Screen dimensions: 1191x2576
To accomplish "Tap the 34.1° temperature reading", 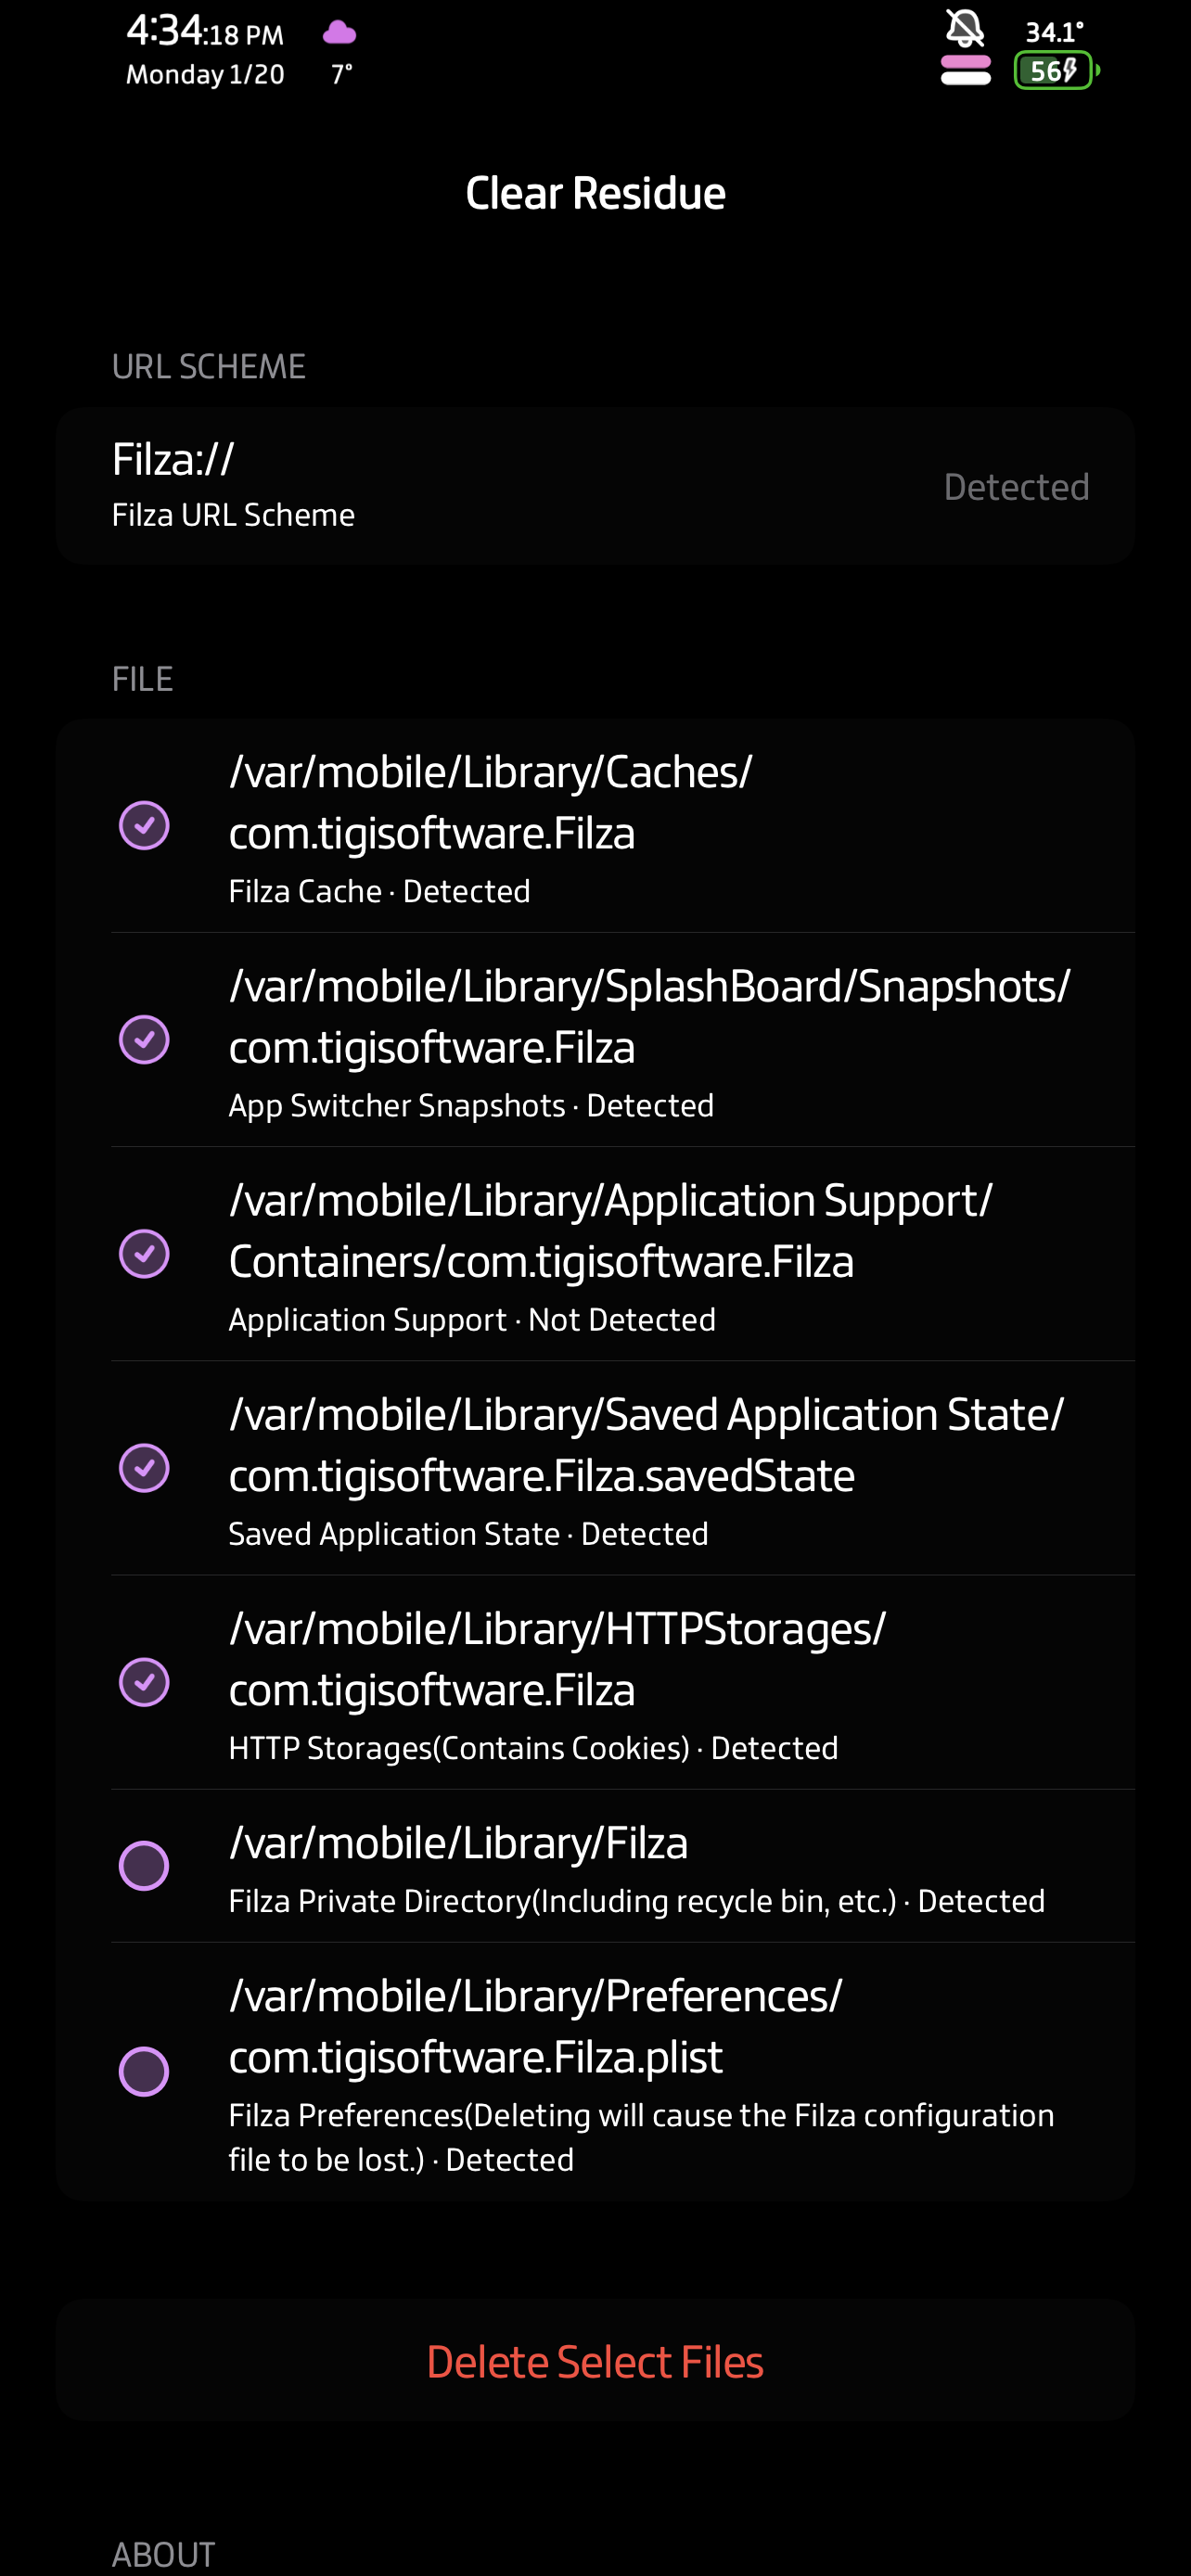I will click(x=1053, y=32).
